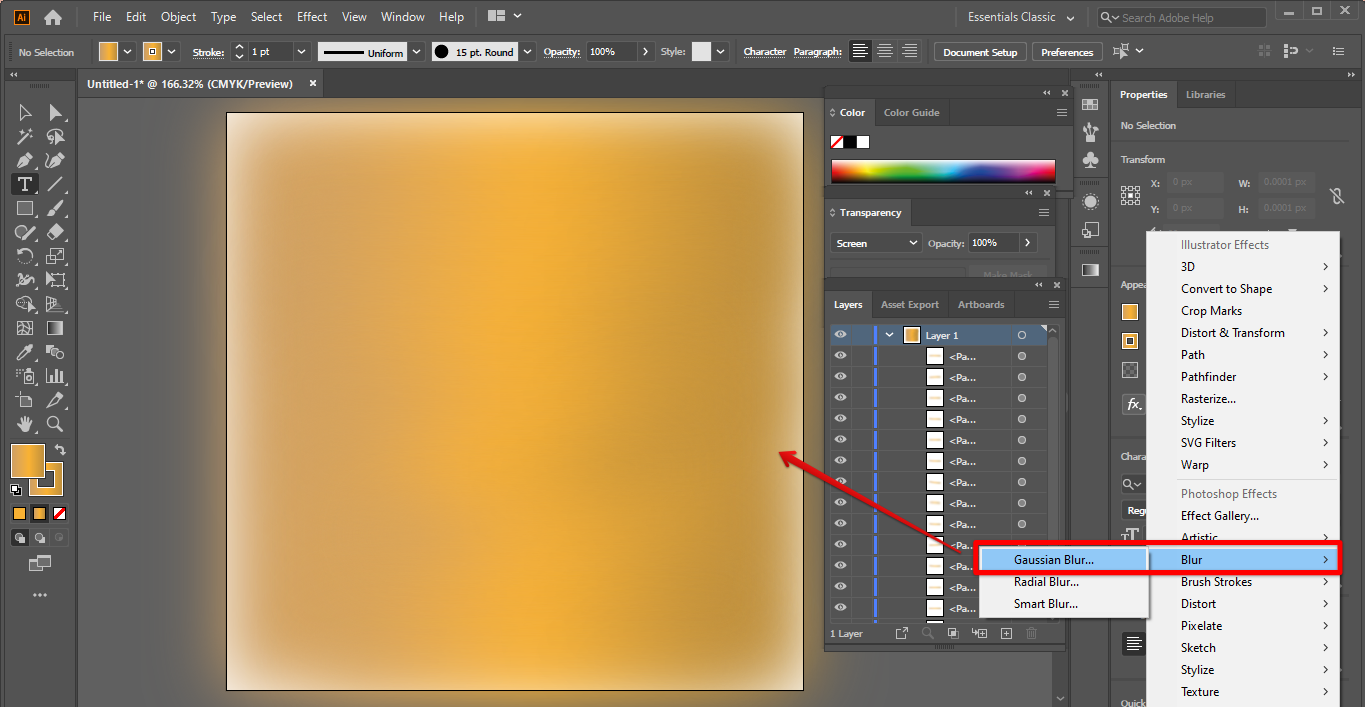
Task: Toggle visibility of the first path sublayer
Action: pyautogui.click(x=840, y=356)
